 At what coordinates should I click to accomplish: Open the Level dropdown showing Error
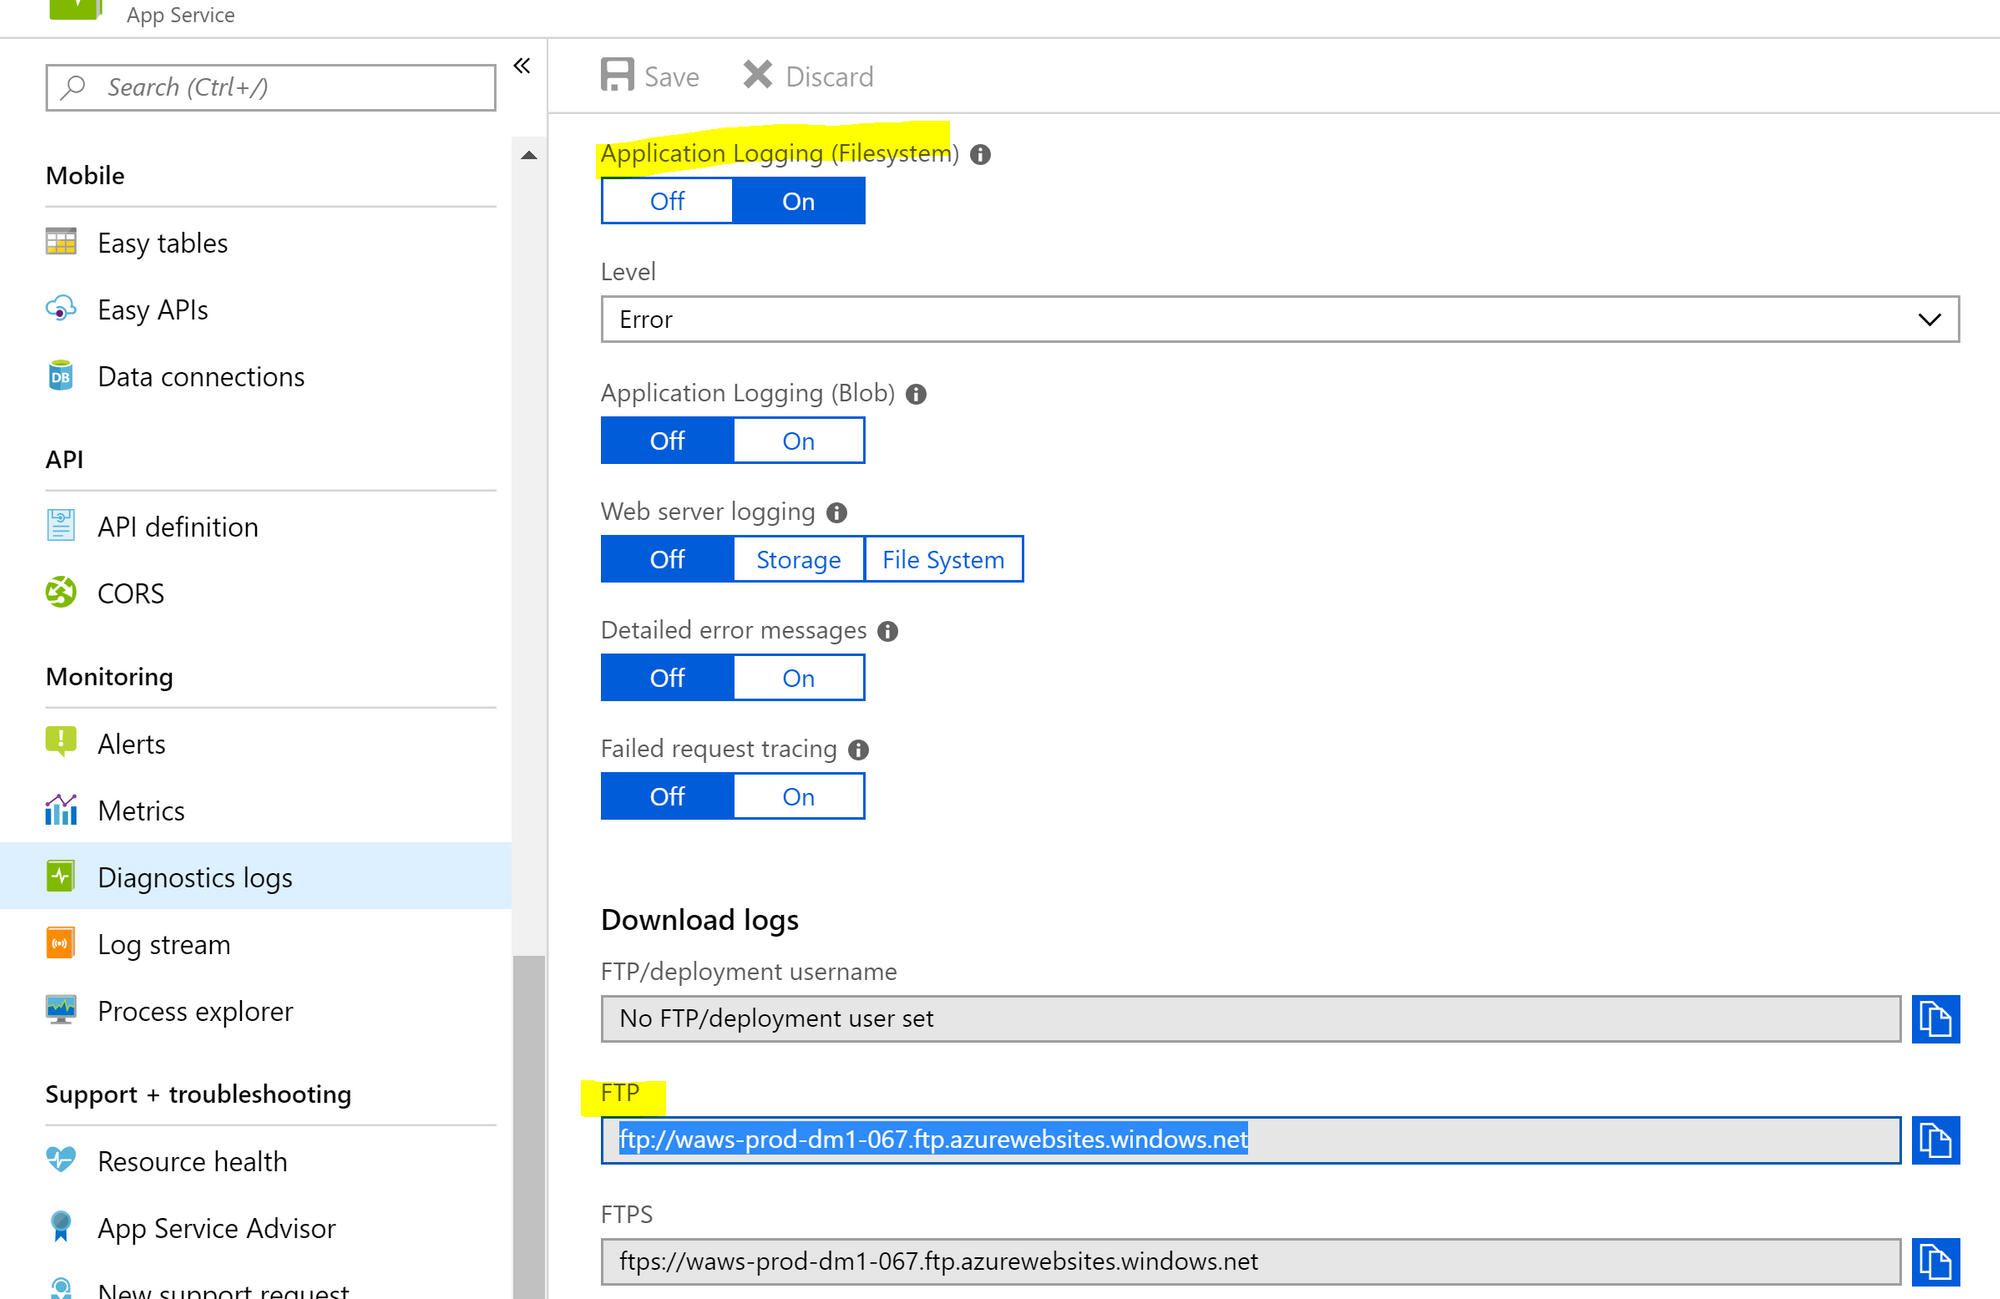[1279, 319]
